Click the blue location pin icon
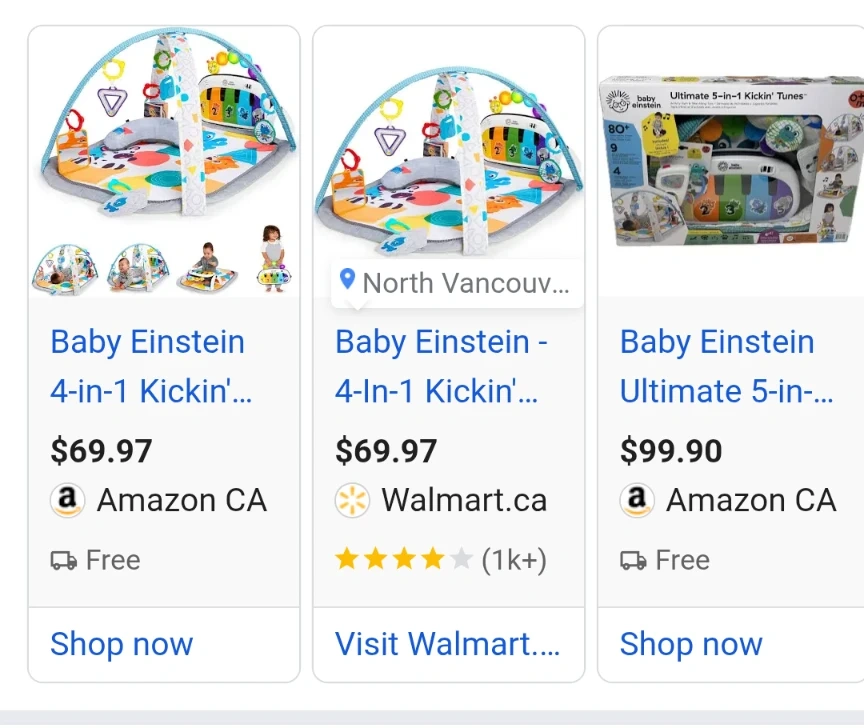Screen dimensions: 864x728 coord(347,281)
